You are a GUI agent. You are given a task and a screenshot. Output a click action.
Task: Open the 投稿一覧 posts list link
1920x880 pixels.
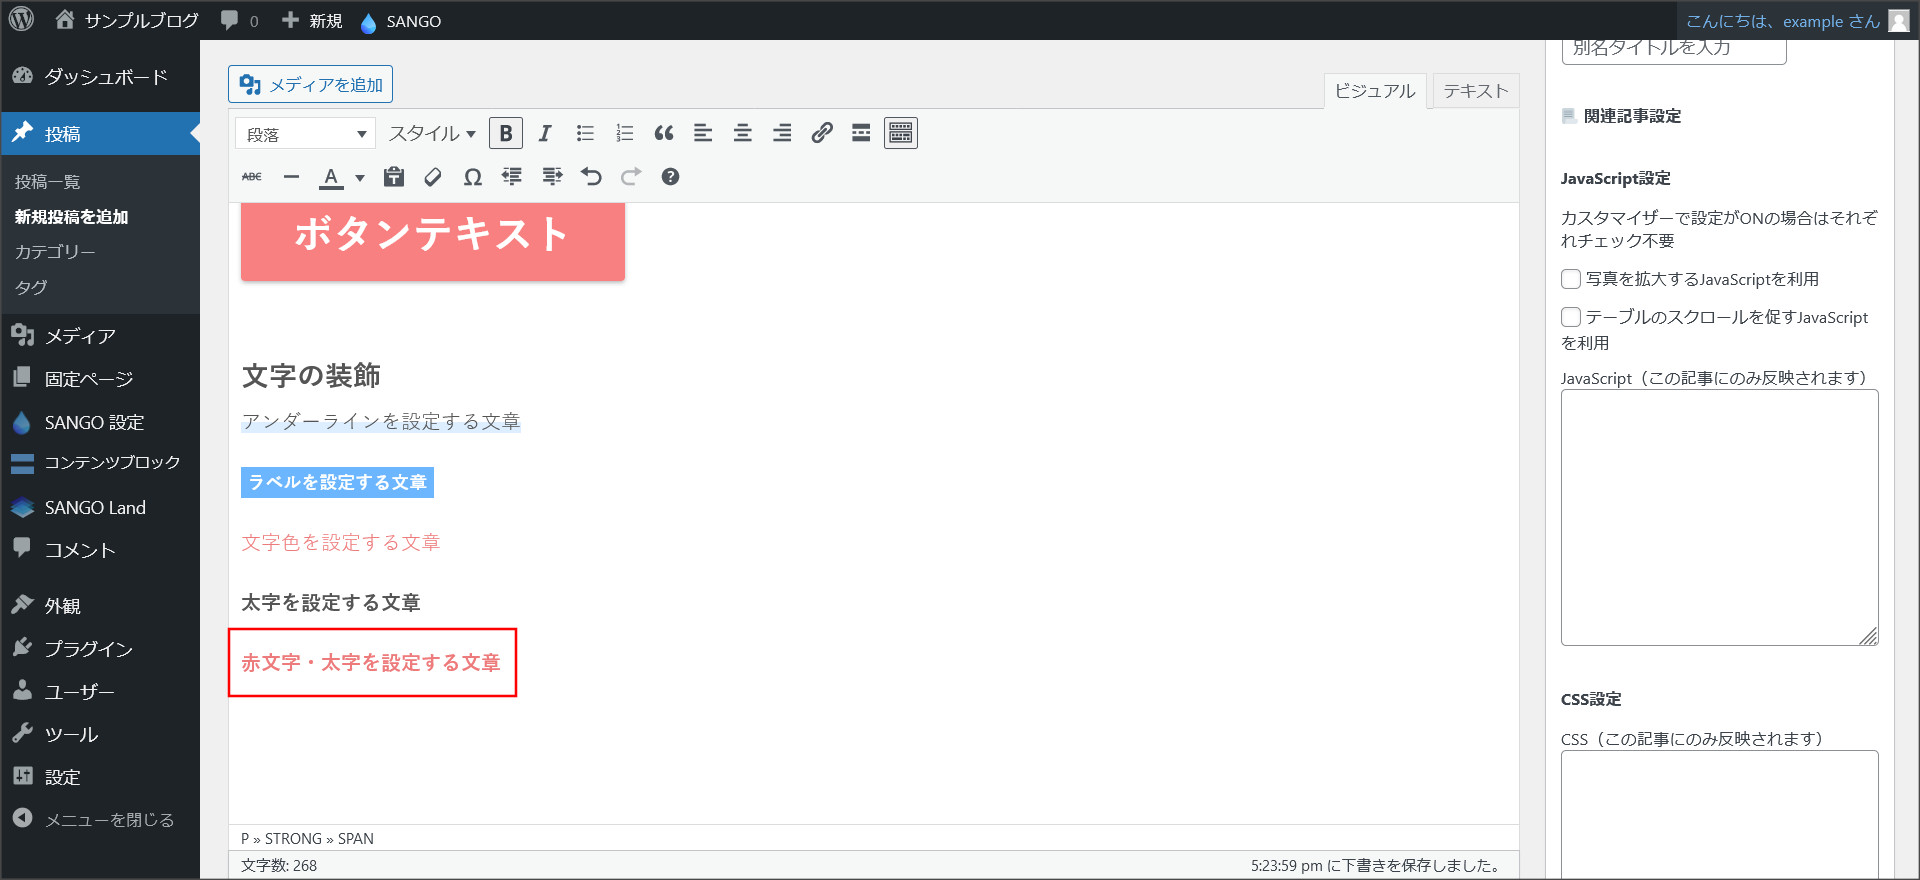click(47, 182)
